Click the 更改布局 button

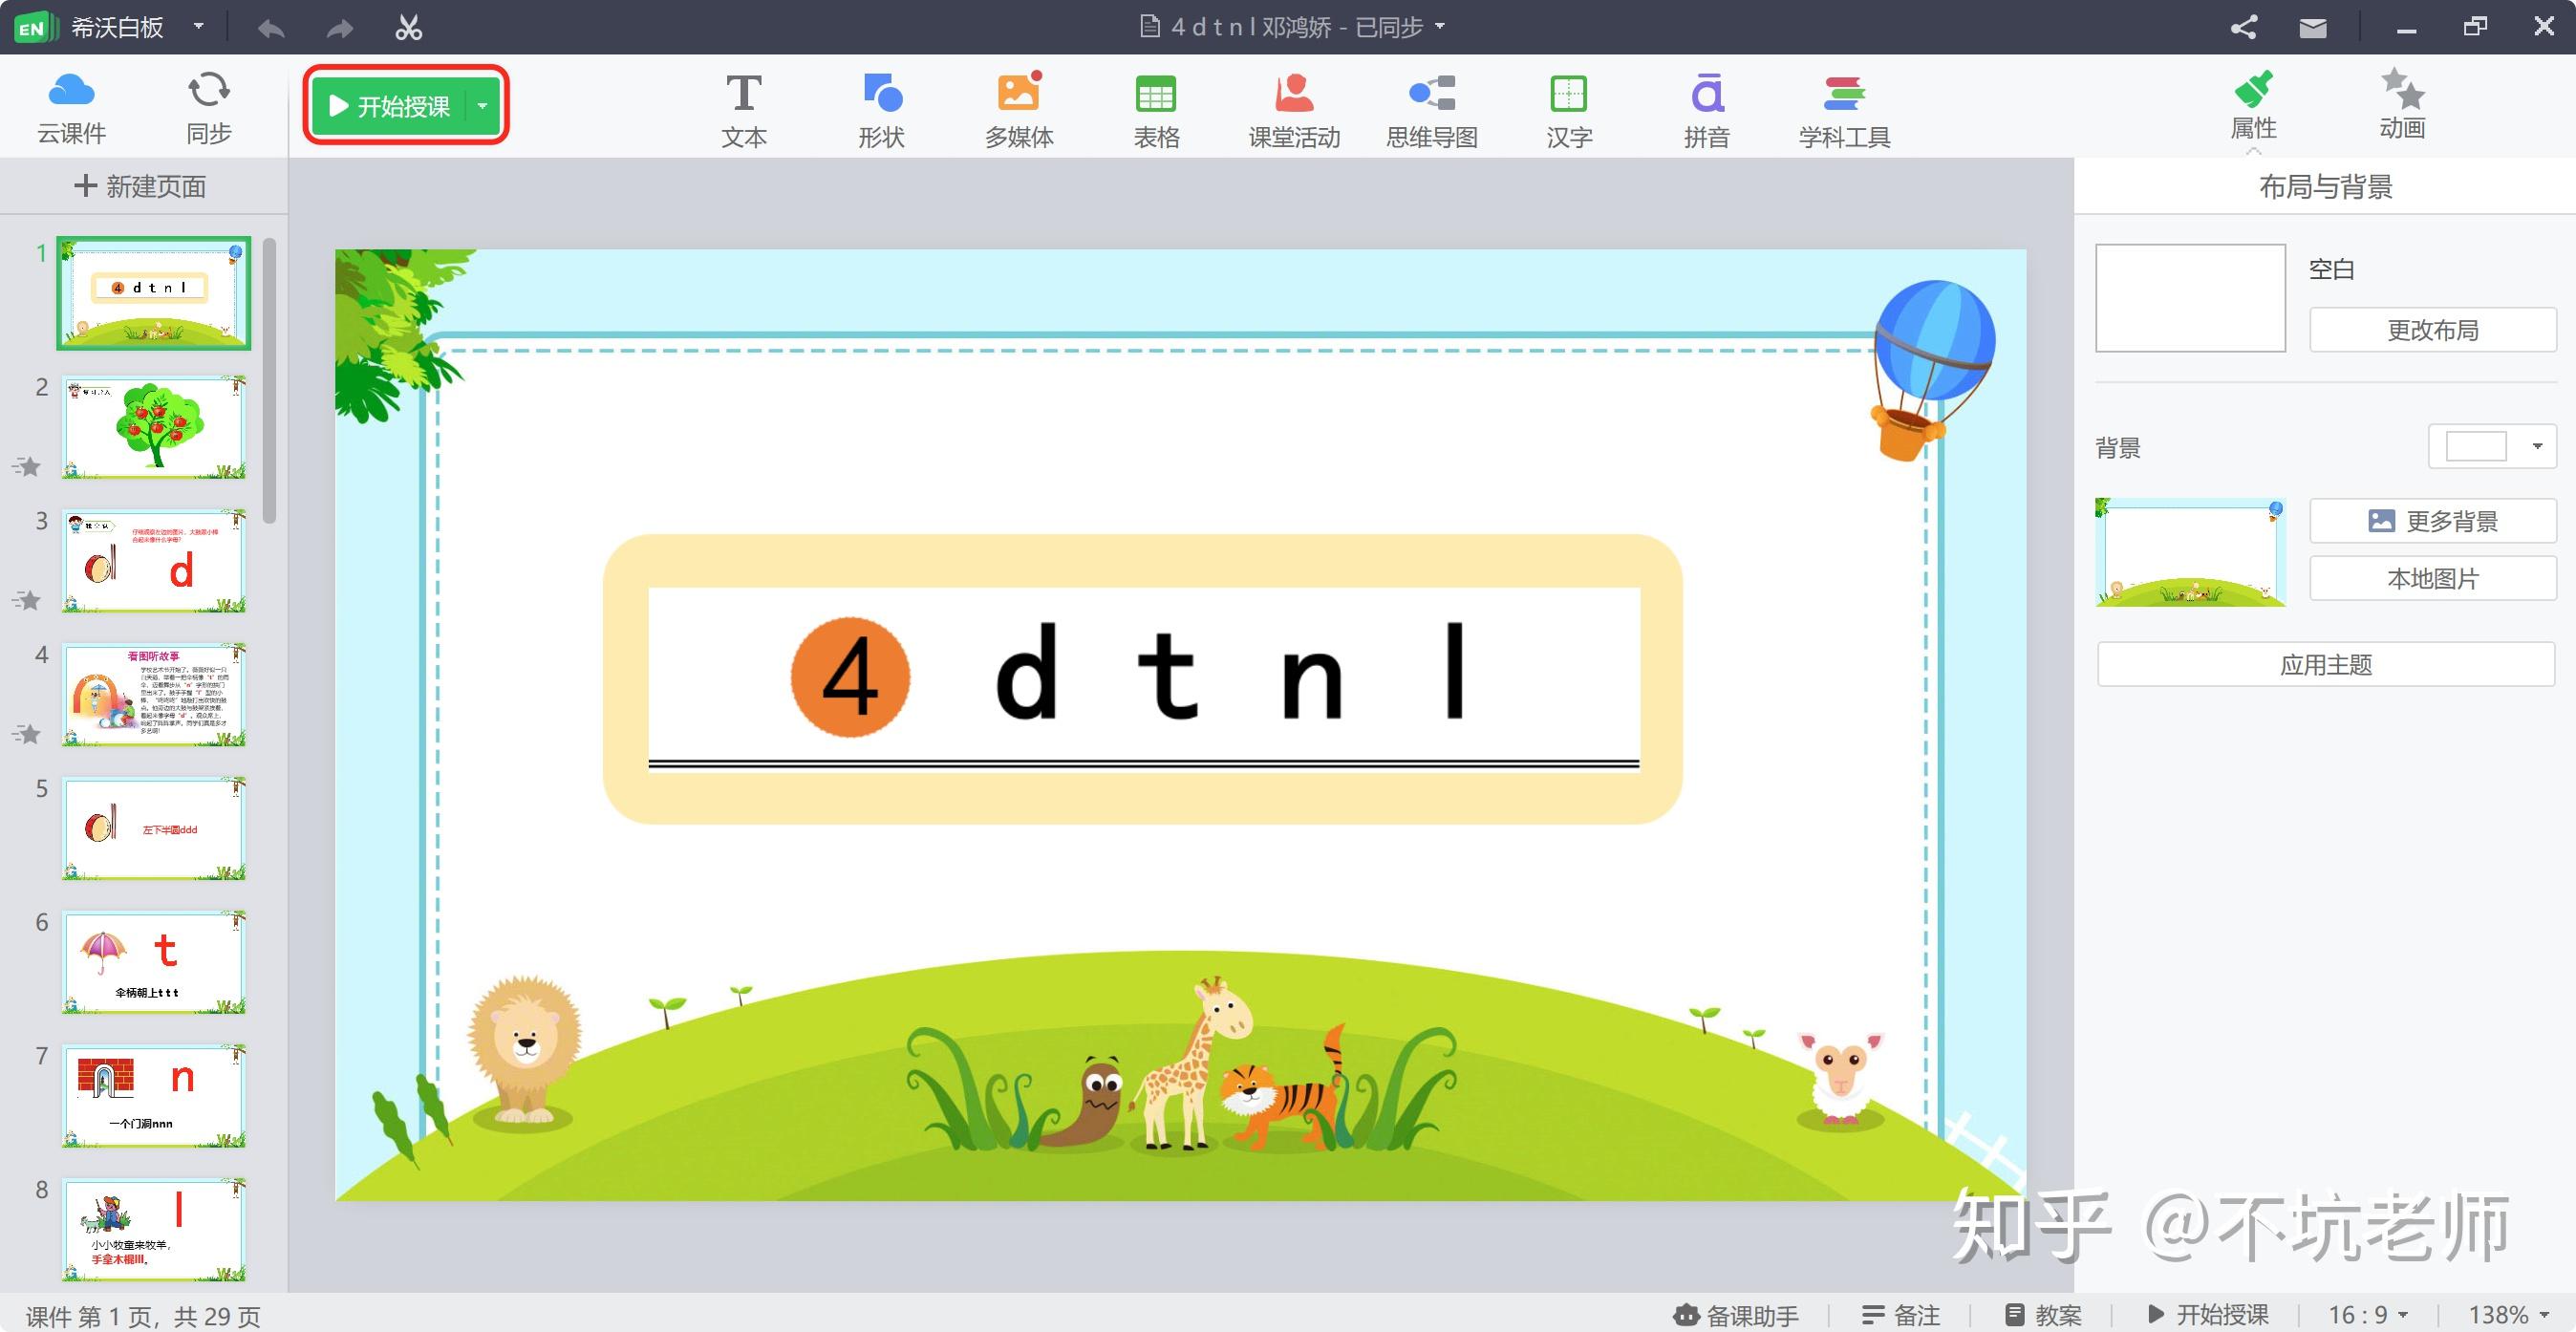(2433, 330)
